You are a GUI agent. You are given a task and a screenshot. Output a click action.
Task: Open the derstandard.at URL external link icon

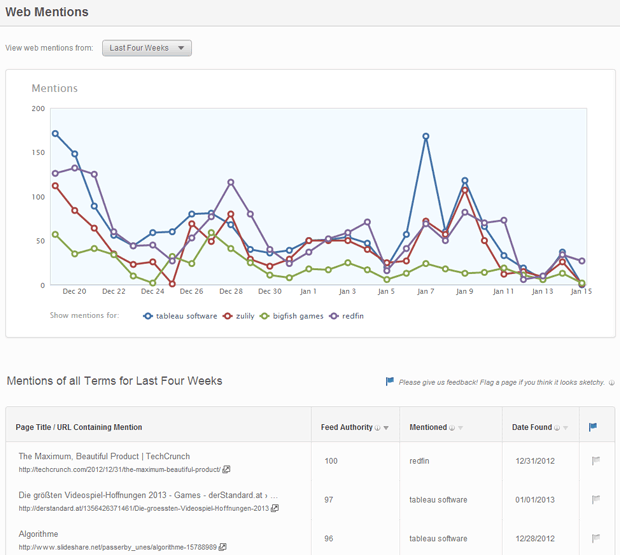click(x=275, y=508)
